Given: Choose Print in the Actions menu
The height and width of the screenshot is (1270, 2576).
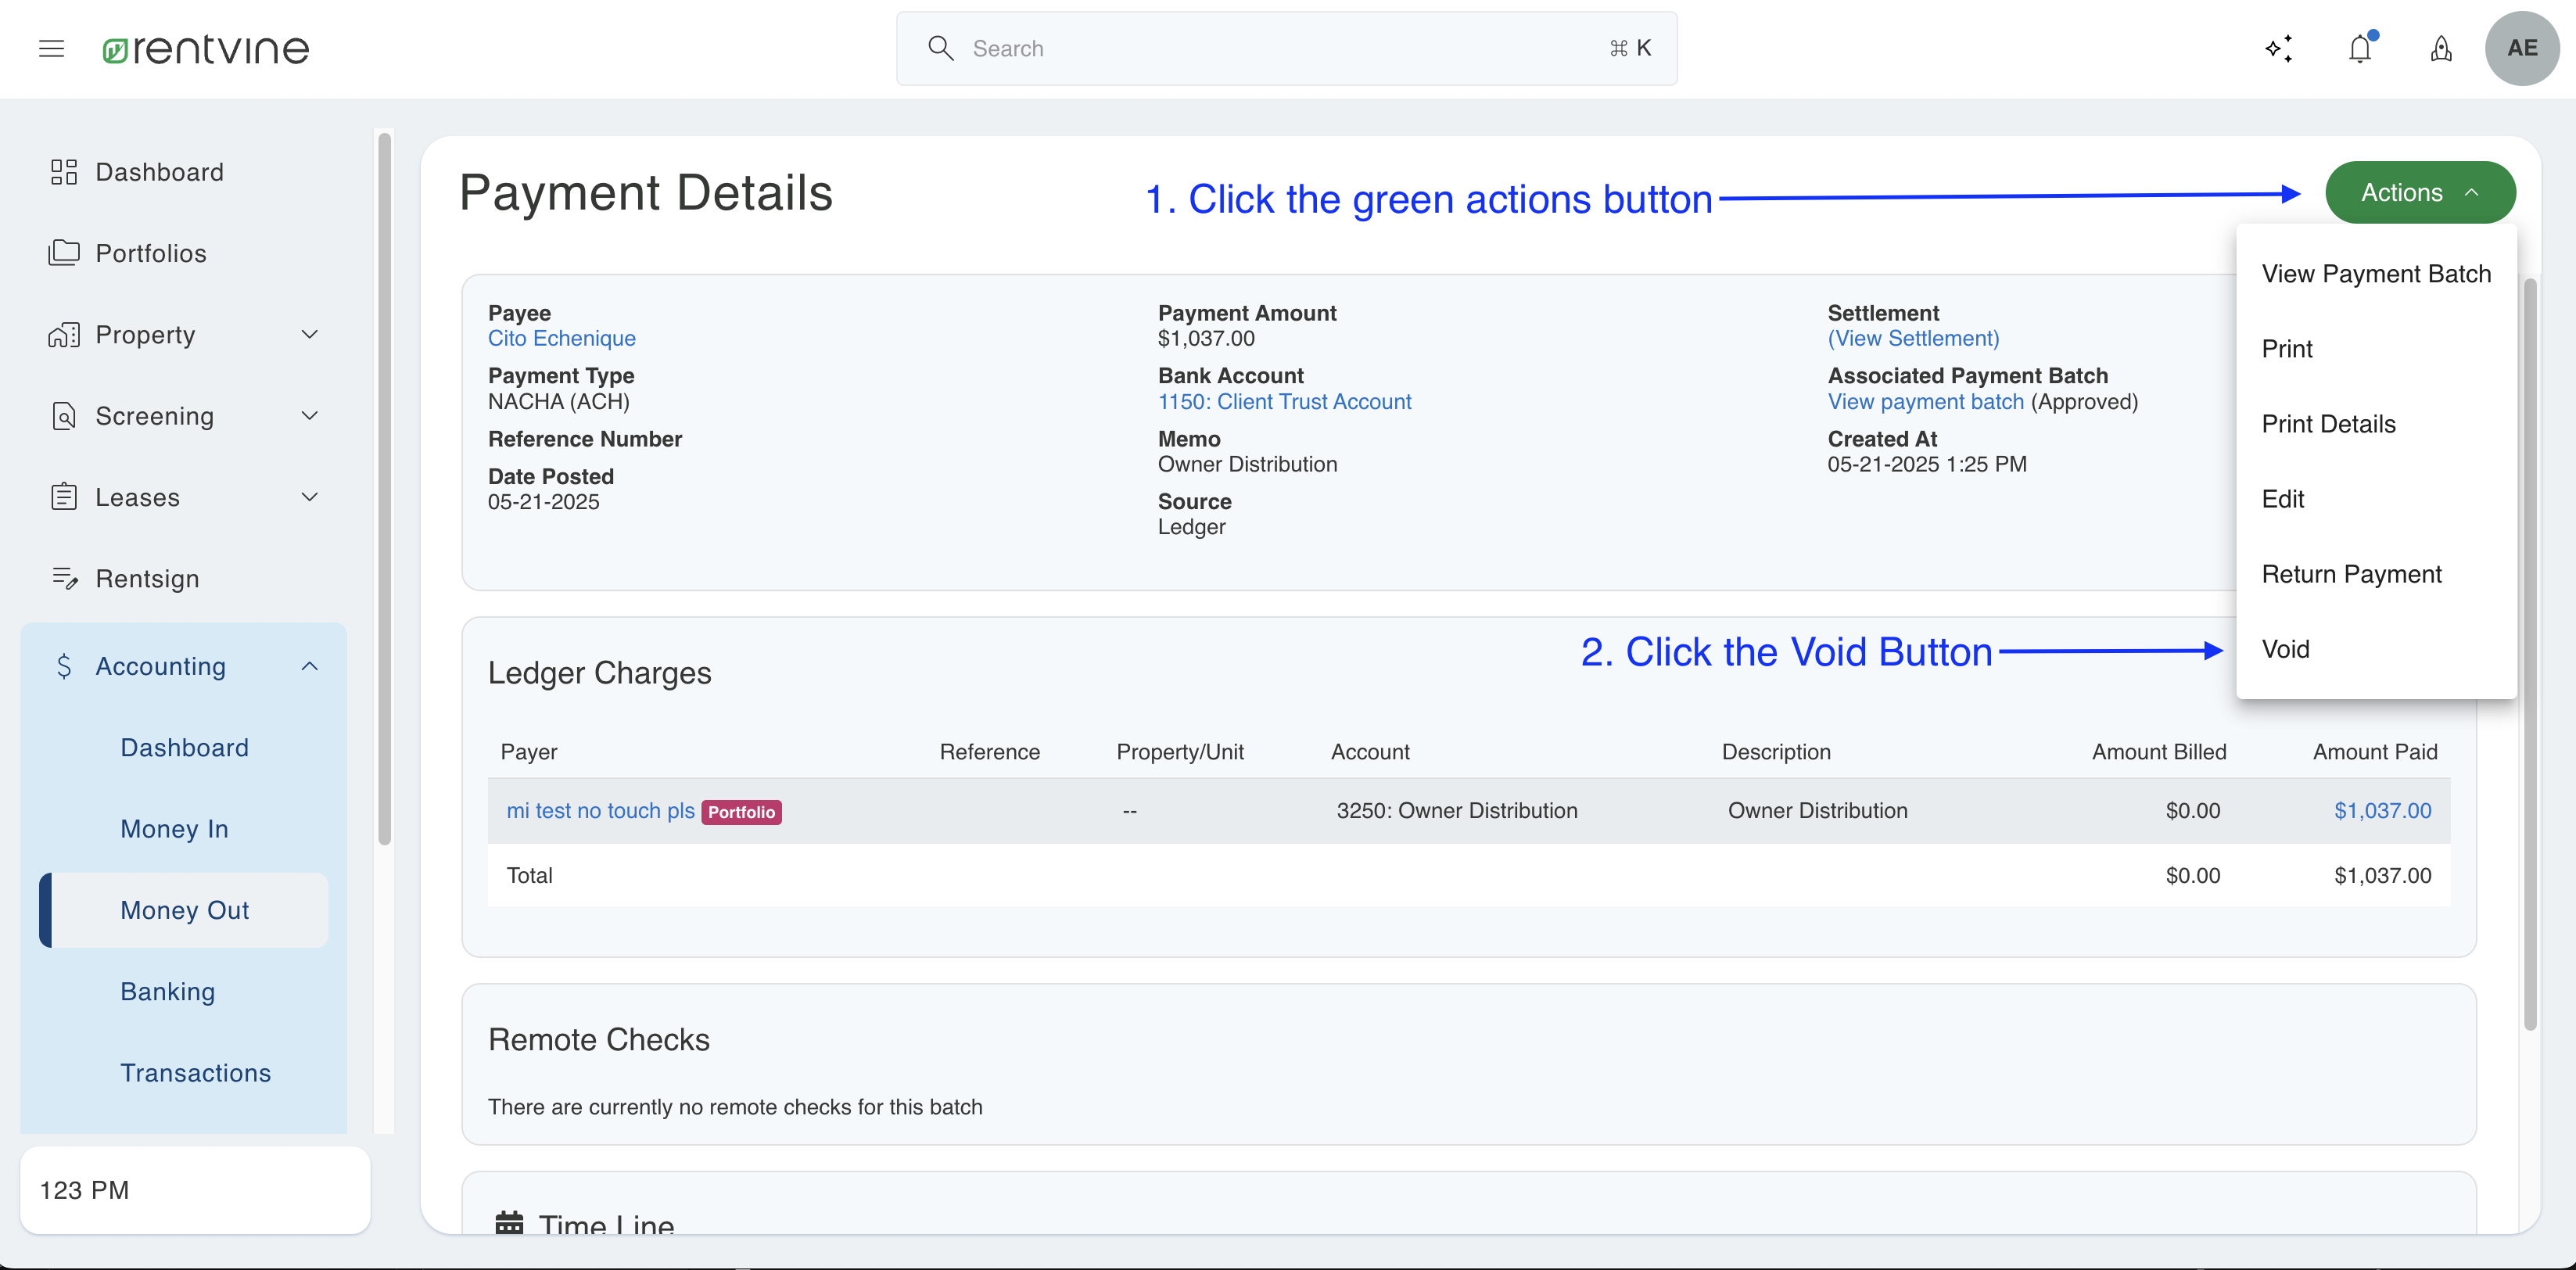Looking at the screenshot, I should point(2376,349).
